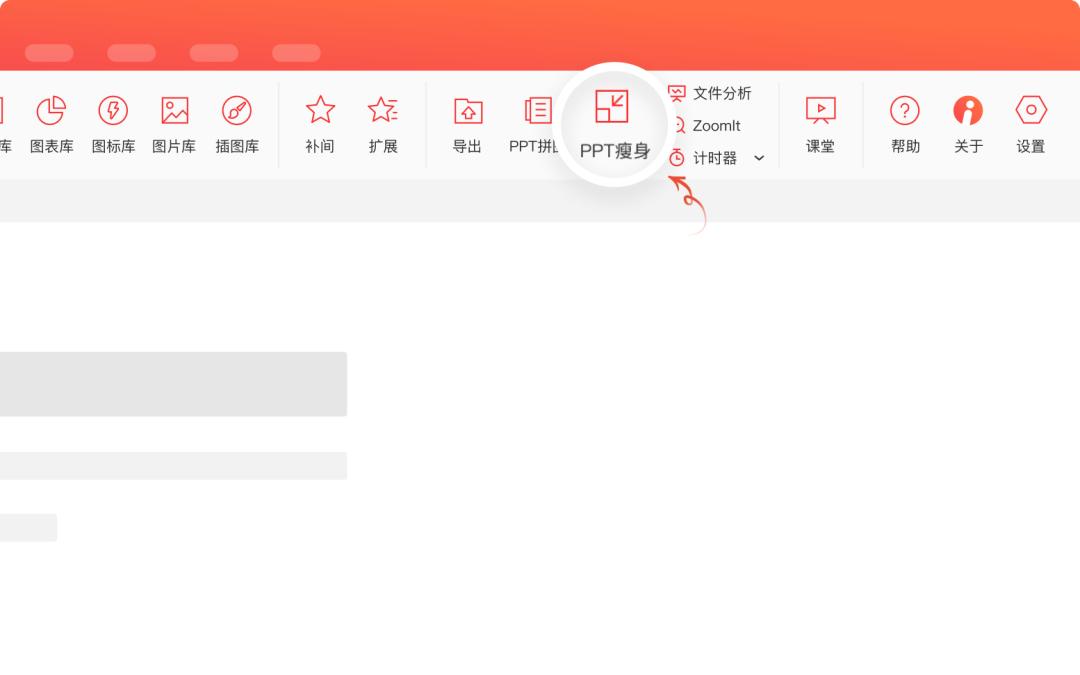Open the 图表库 chart library
The image size is (1080, 675).
(x=51, y=124)
